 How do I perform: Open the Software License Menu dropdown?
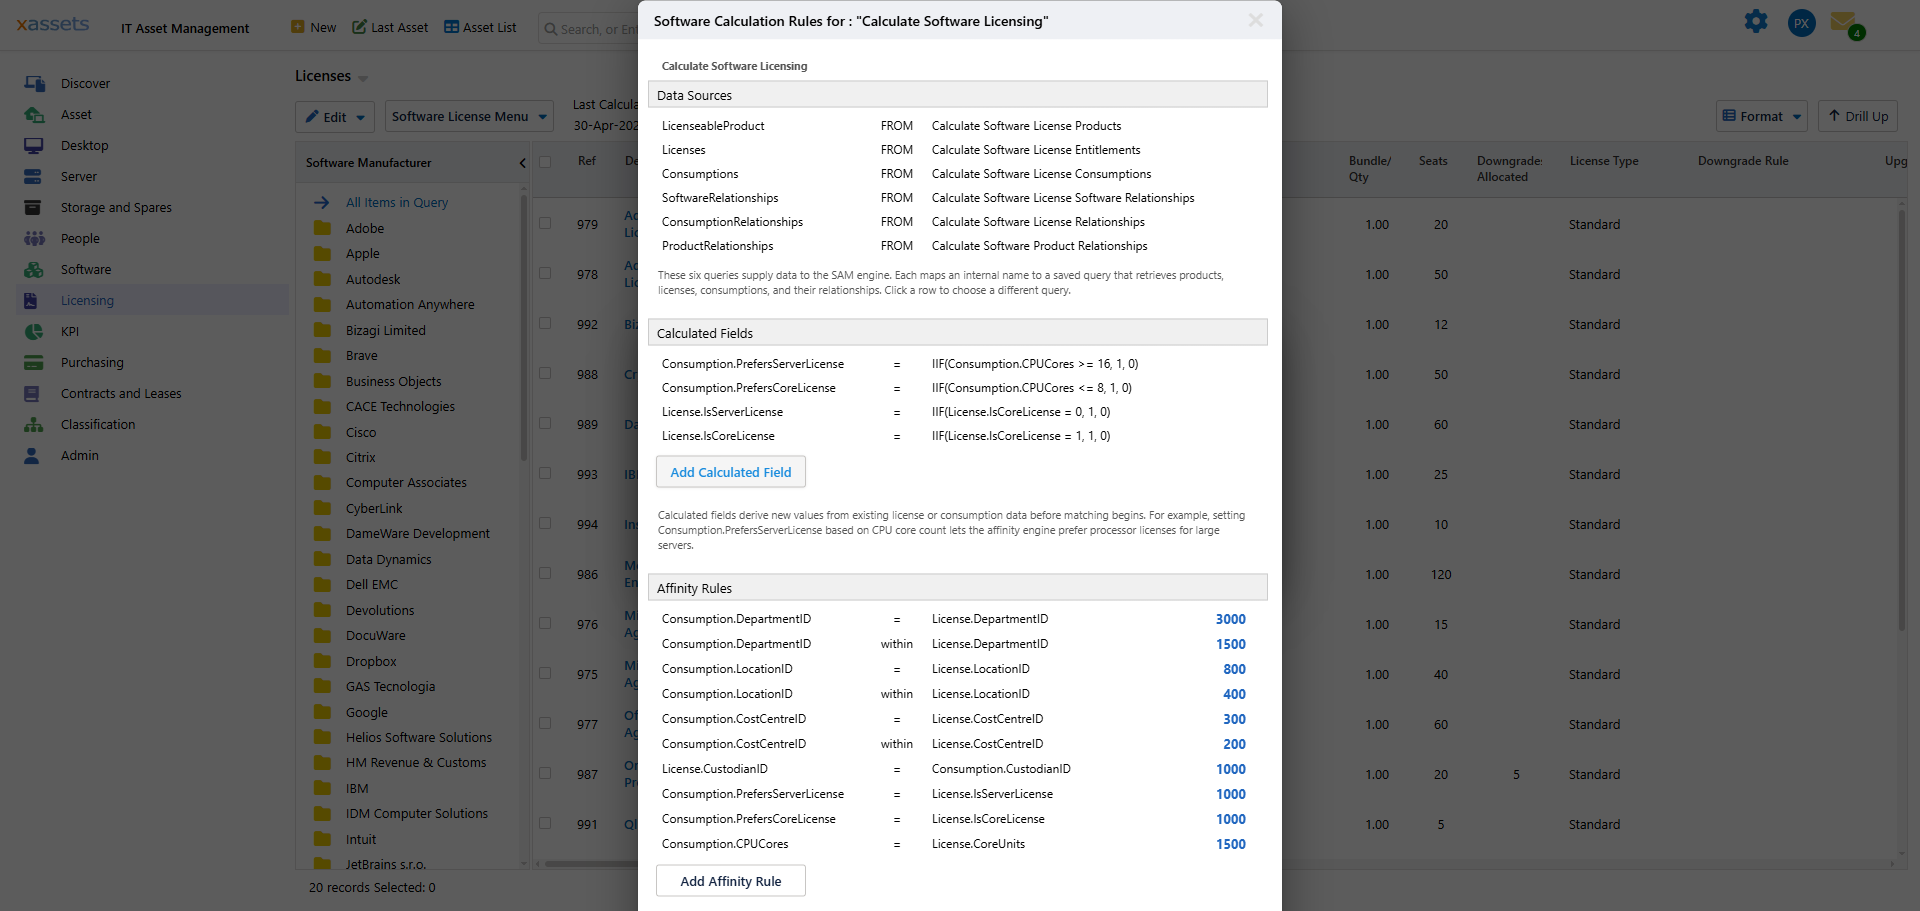[x=469, y=117]
